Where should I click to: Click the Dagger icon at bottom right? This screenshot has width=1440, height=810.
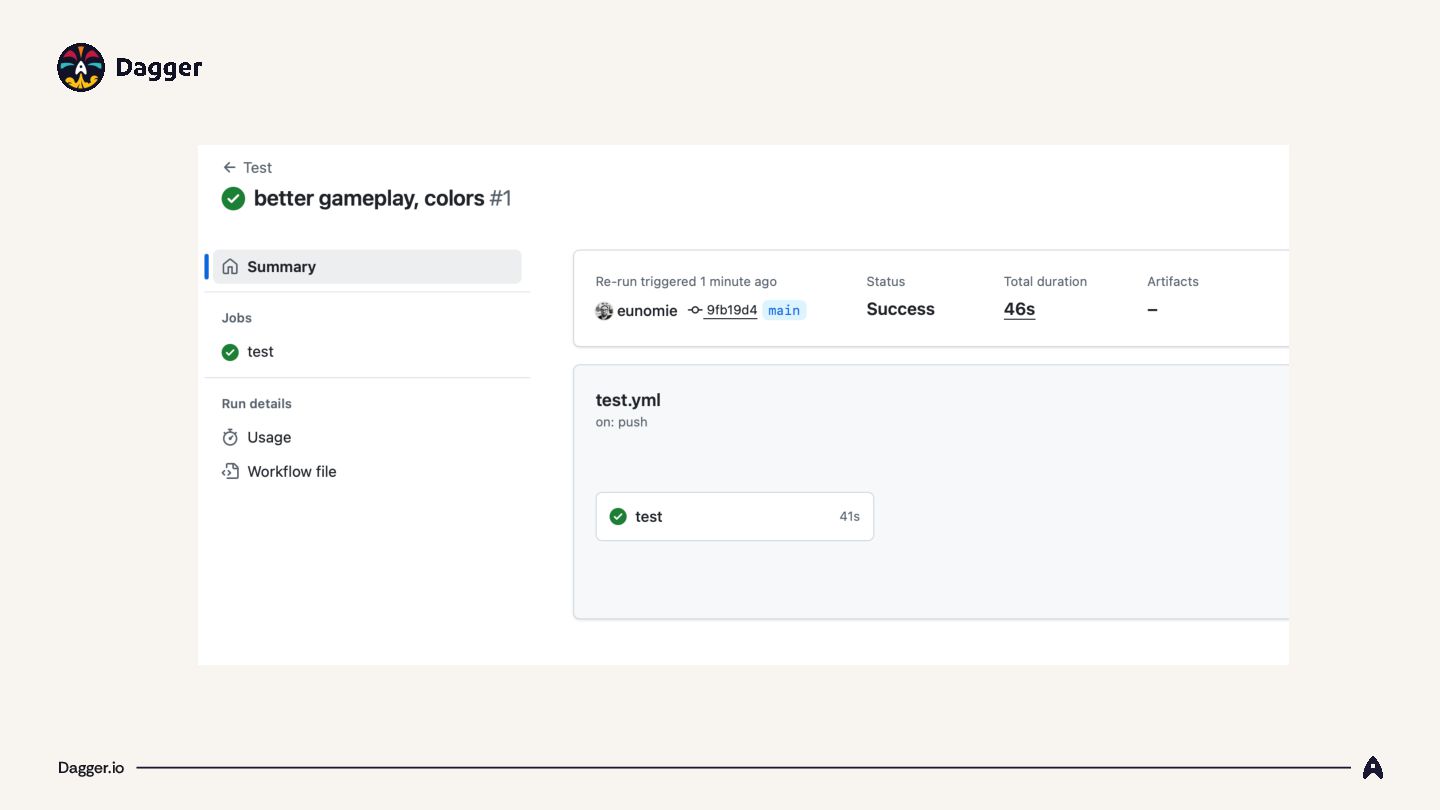tap(1373, 768)
